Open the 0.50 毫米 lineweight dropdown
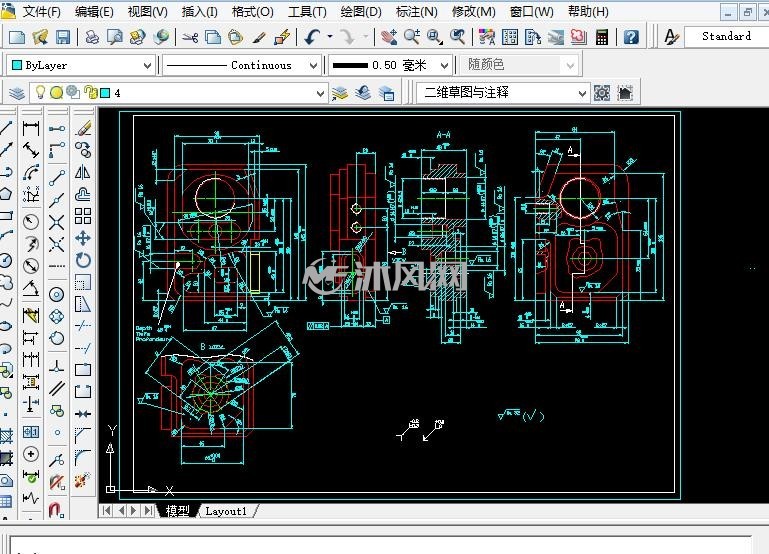Screen dimensions: 769x554 pos(390,65)
